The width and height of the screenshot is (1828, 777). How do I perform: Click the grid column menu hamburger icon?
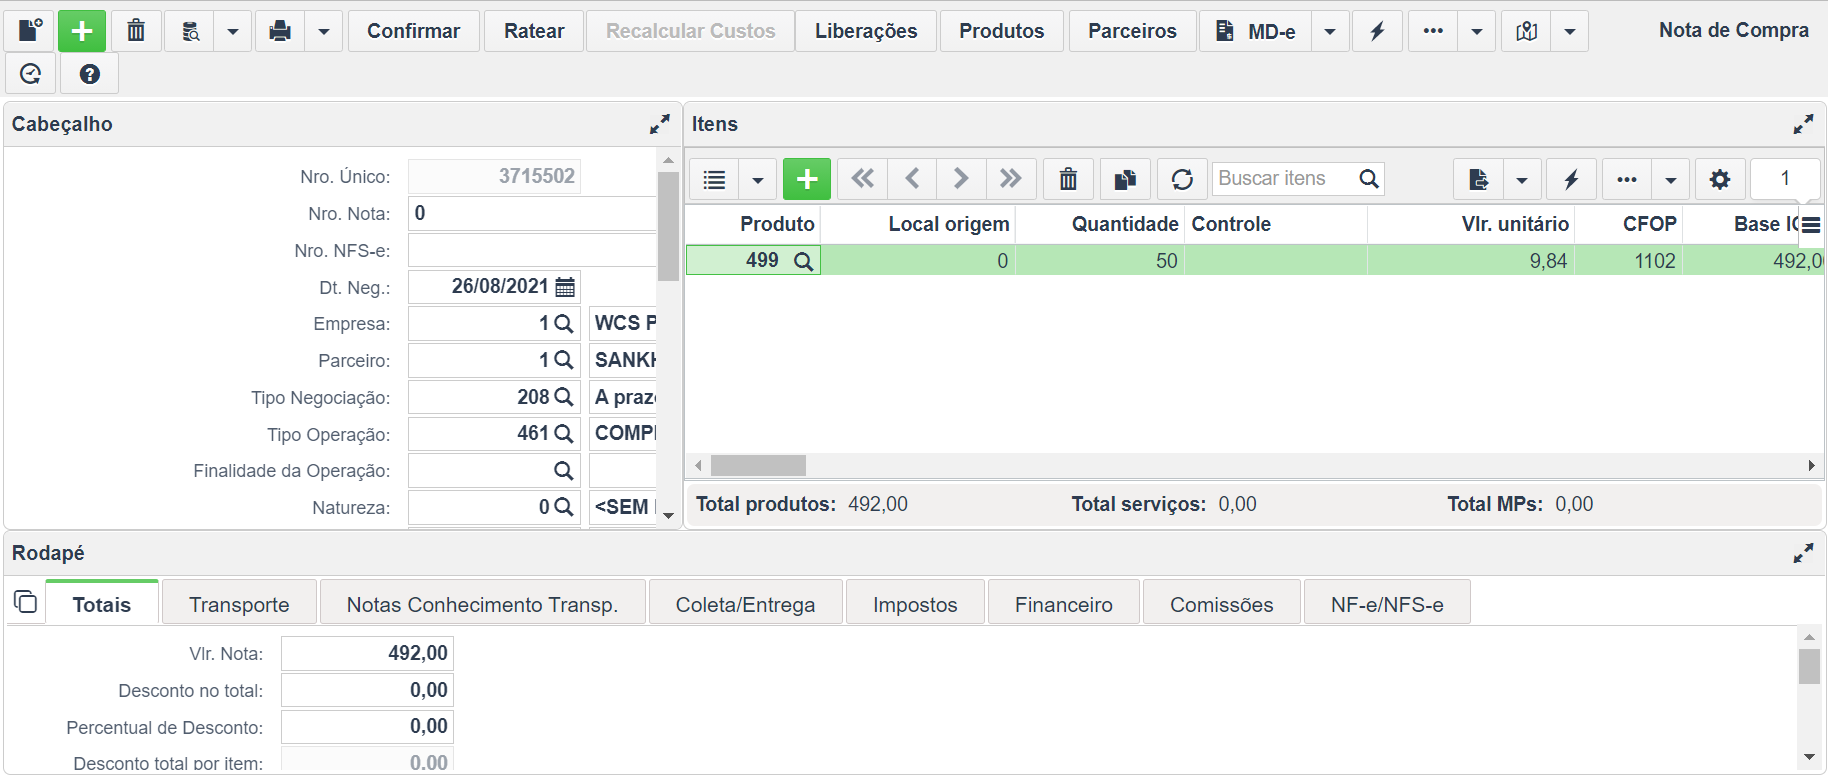click(x=1811, y=225)
